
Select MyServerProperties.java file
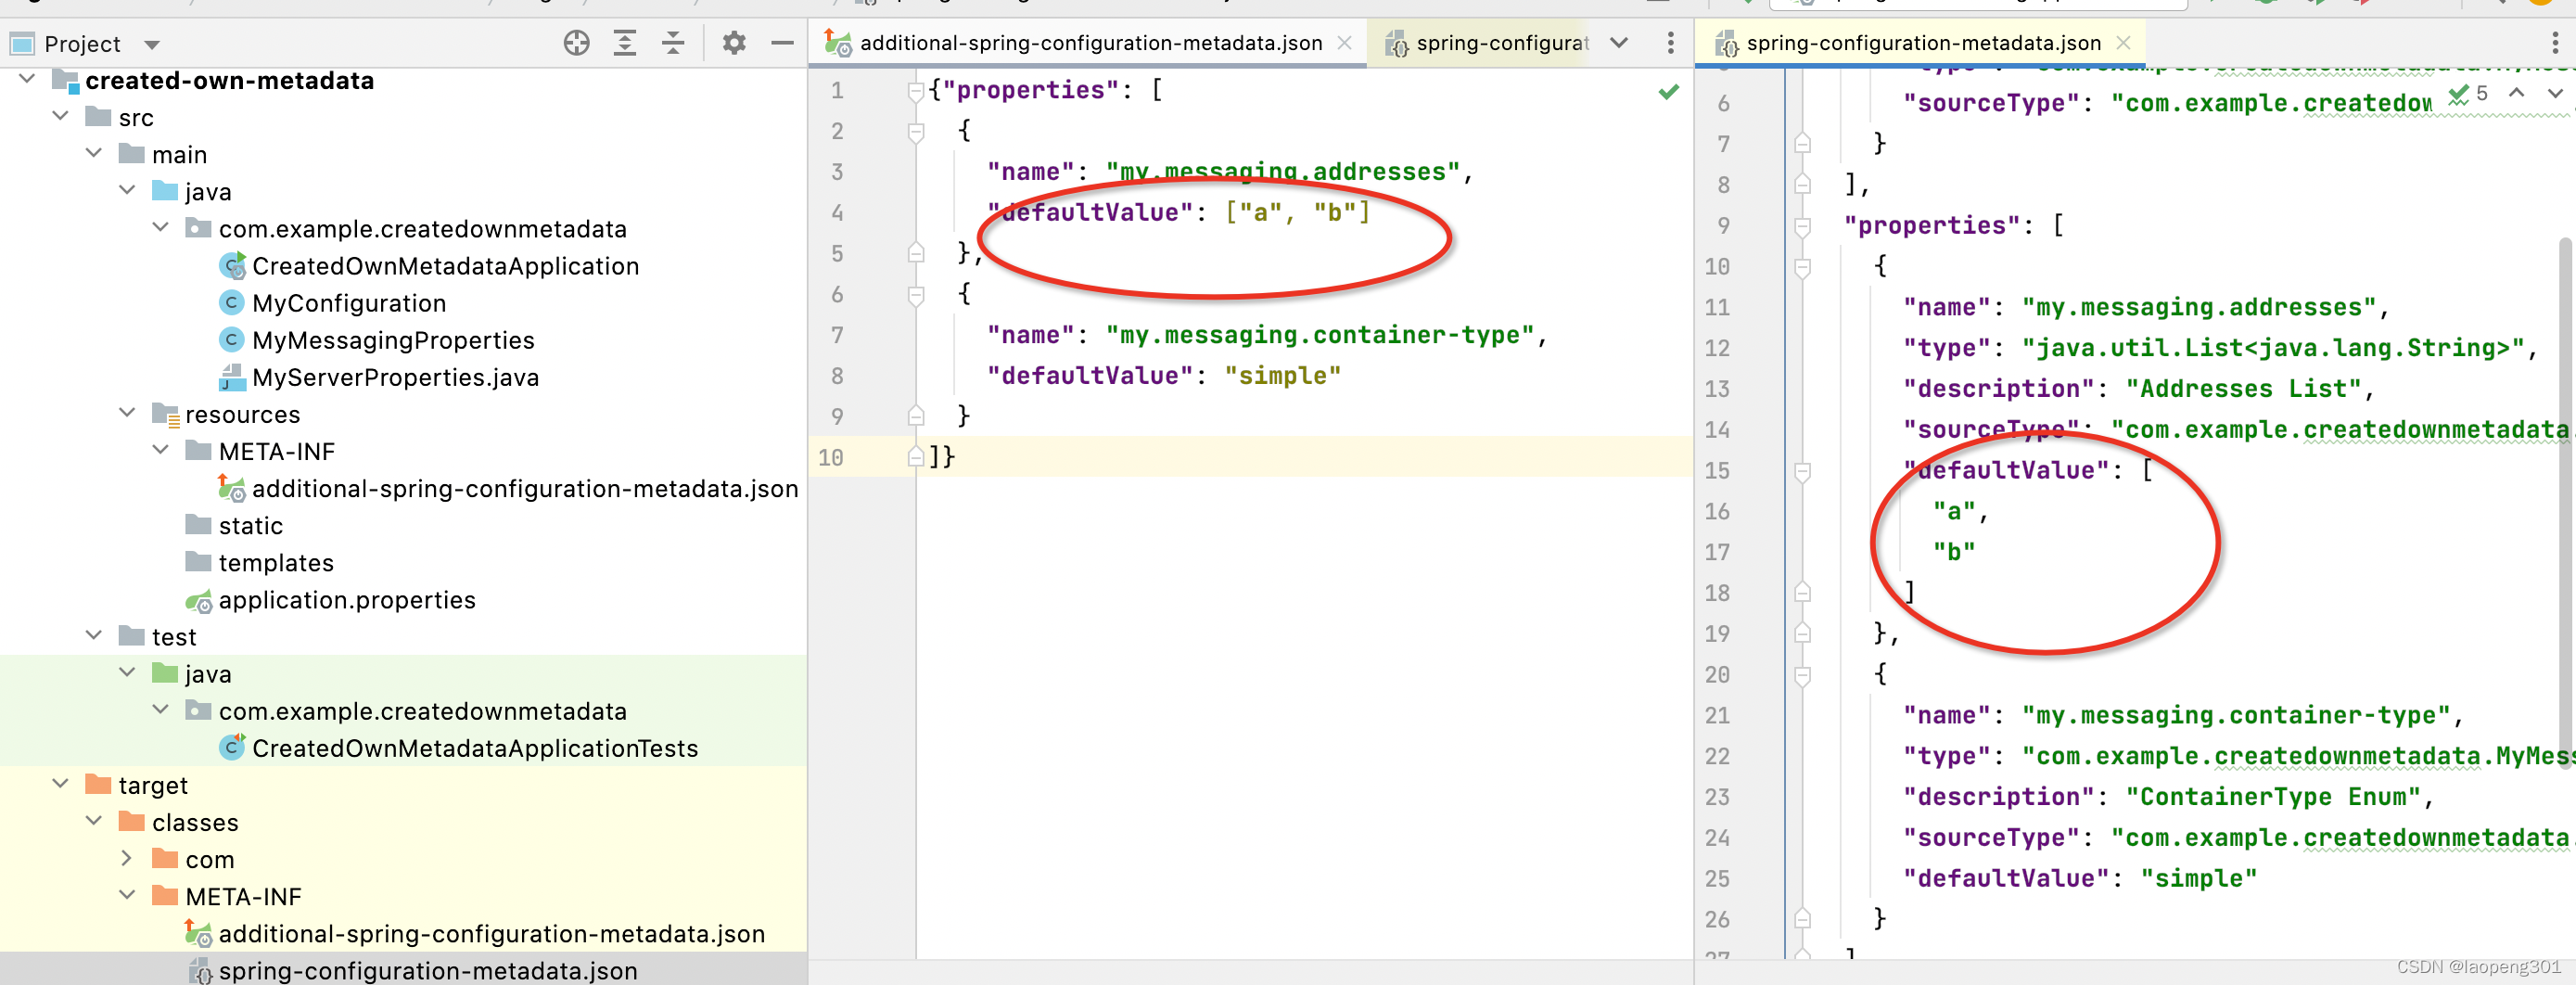click(x=379, y=377)
